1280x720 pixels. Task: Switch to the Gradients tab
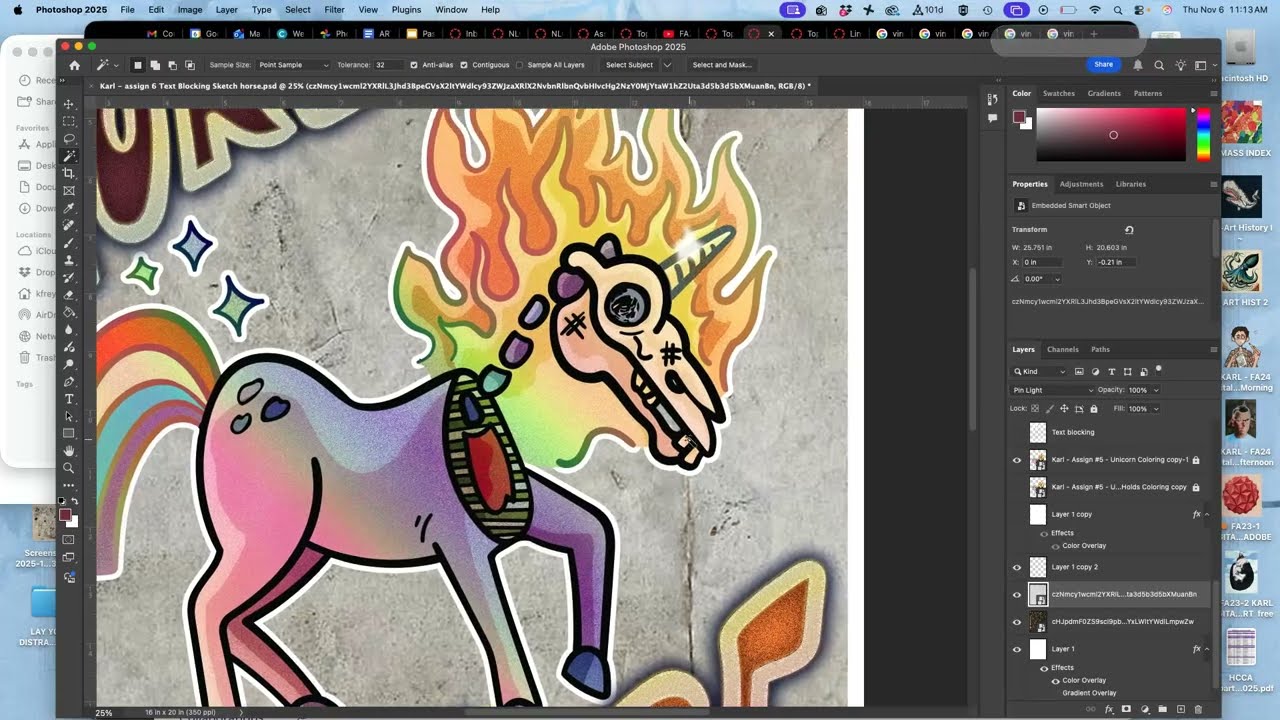pos(1104,93)
